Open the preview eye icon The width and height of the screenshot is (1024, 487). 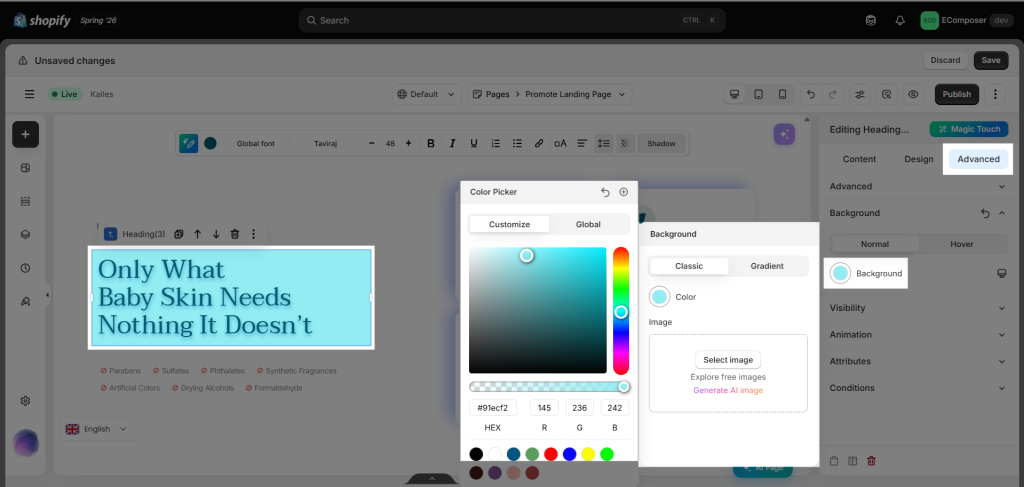tap(913, 94)
